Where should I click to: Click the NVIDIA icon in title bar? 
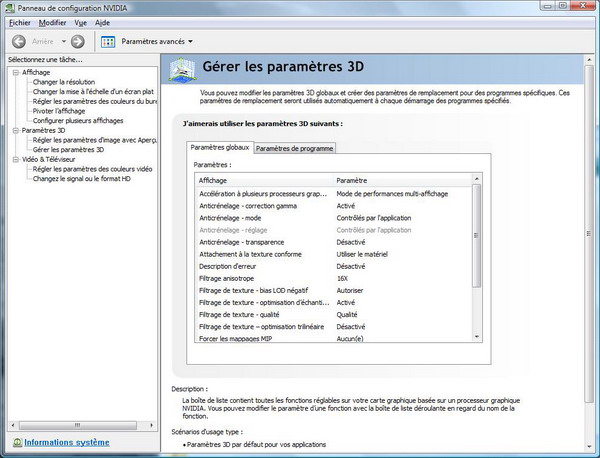point(10,8)
